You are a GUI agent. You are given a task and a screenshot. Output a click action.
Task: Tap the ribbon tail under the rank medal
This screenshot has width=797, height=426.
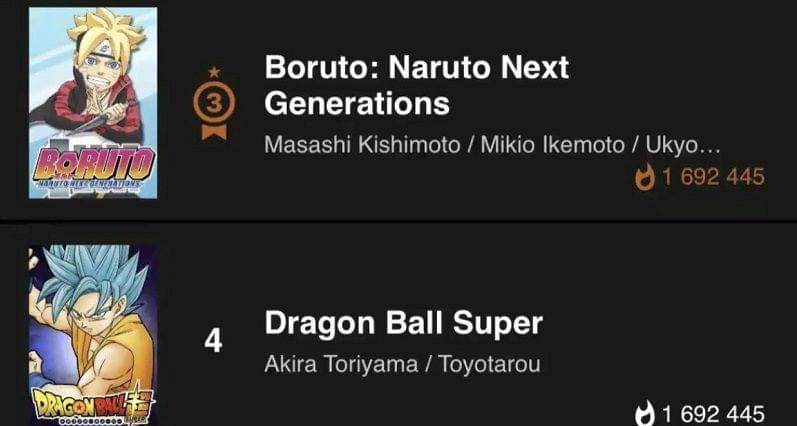(x=213, y=130)
